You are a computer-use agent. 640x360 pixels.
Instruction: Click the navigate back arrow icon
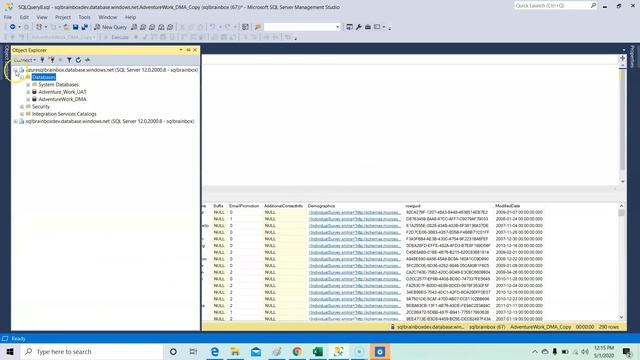13,27
